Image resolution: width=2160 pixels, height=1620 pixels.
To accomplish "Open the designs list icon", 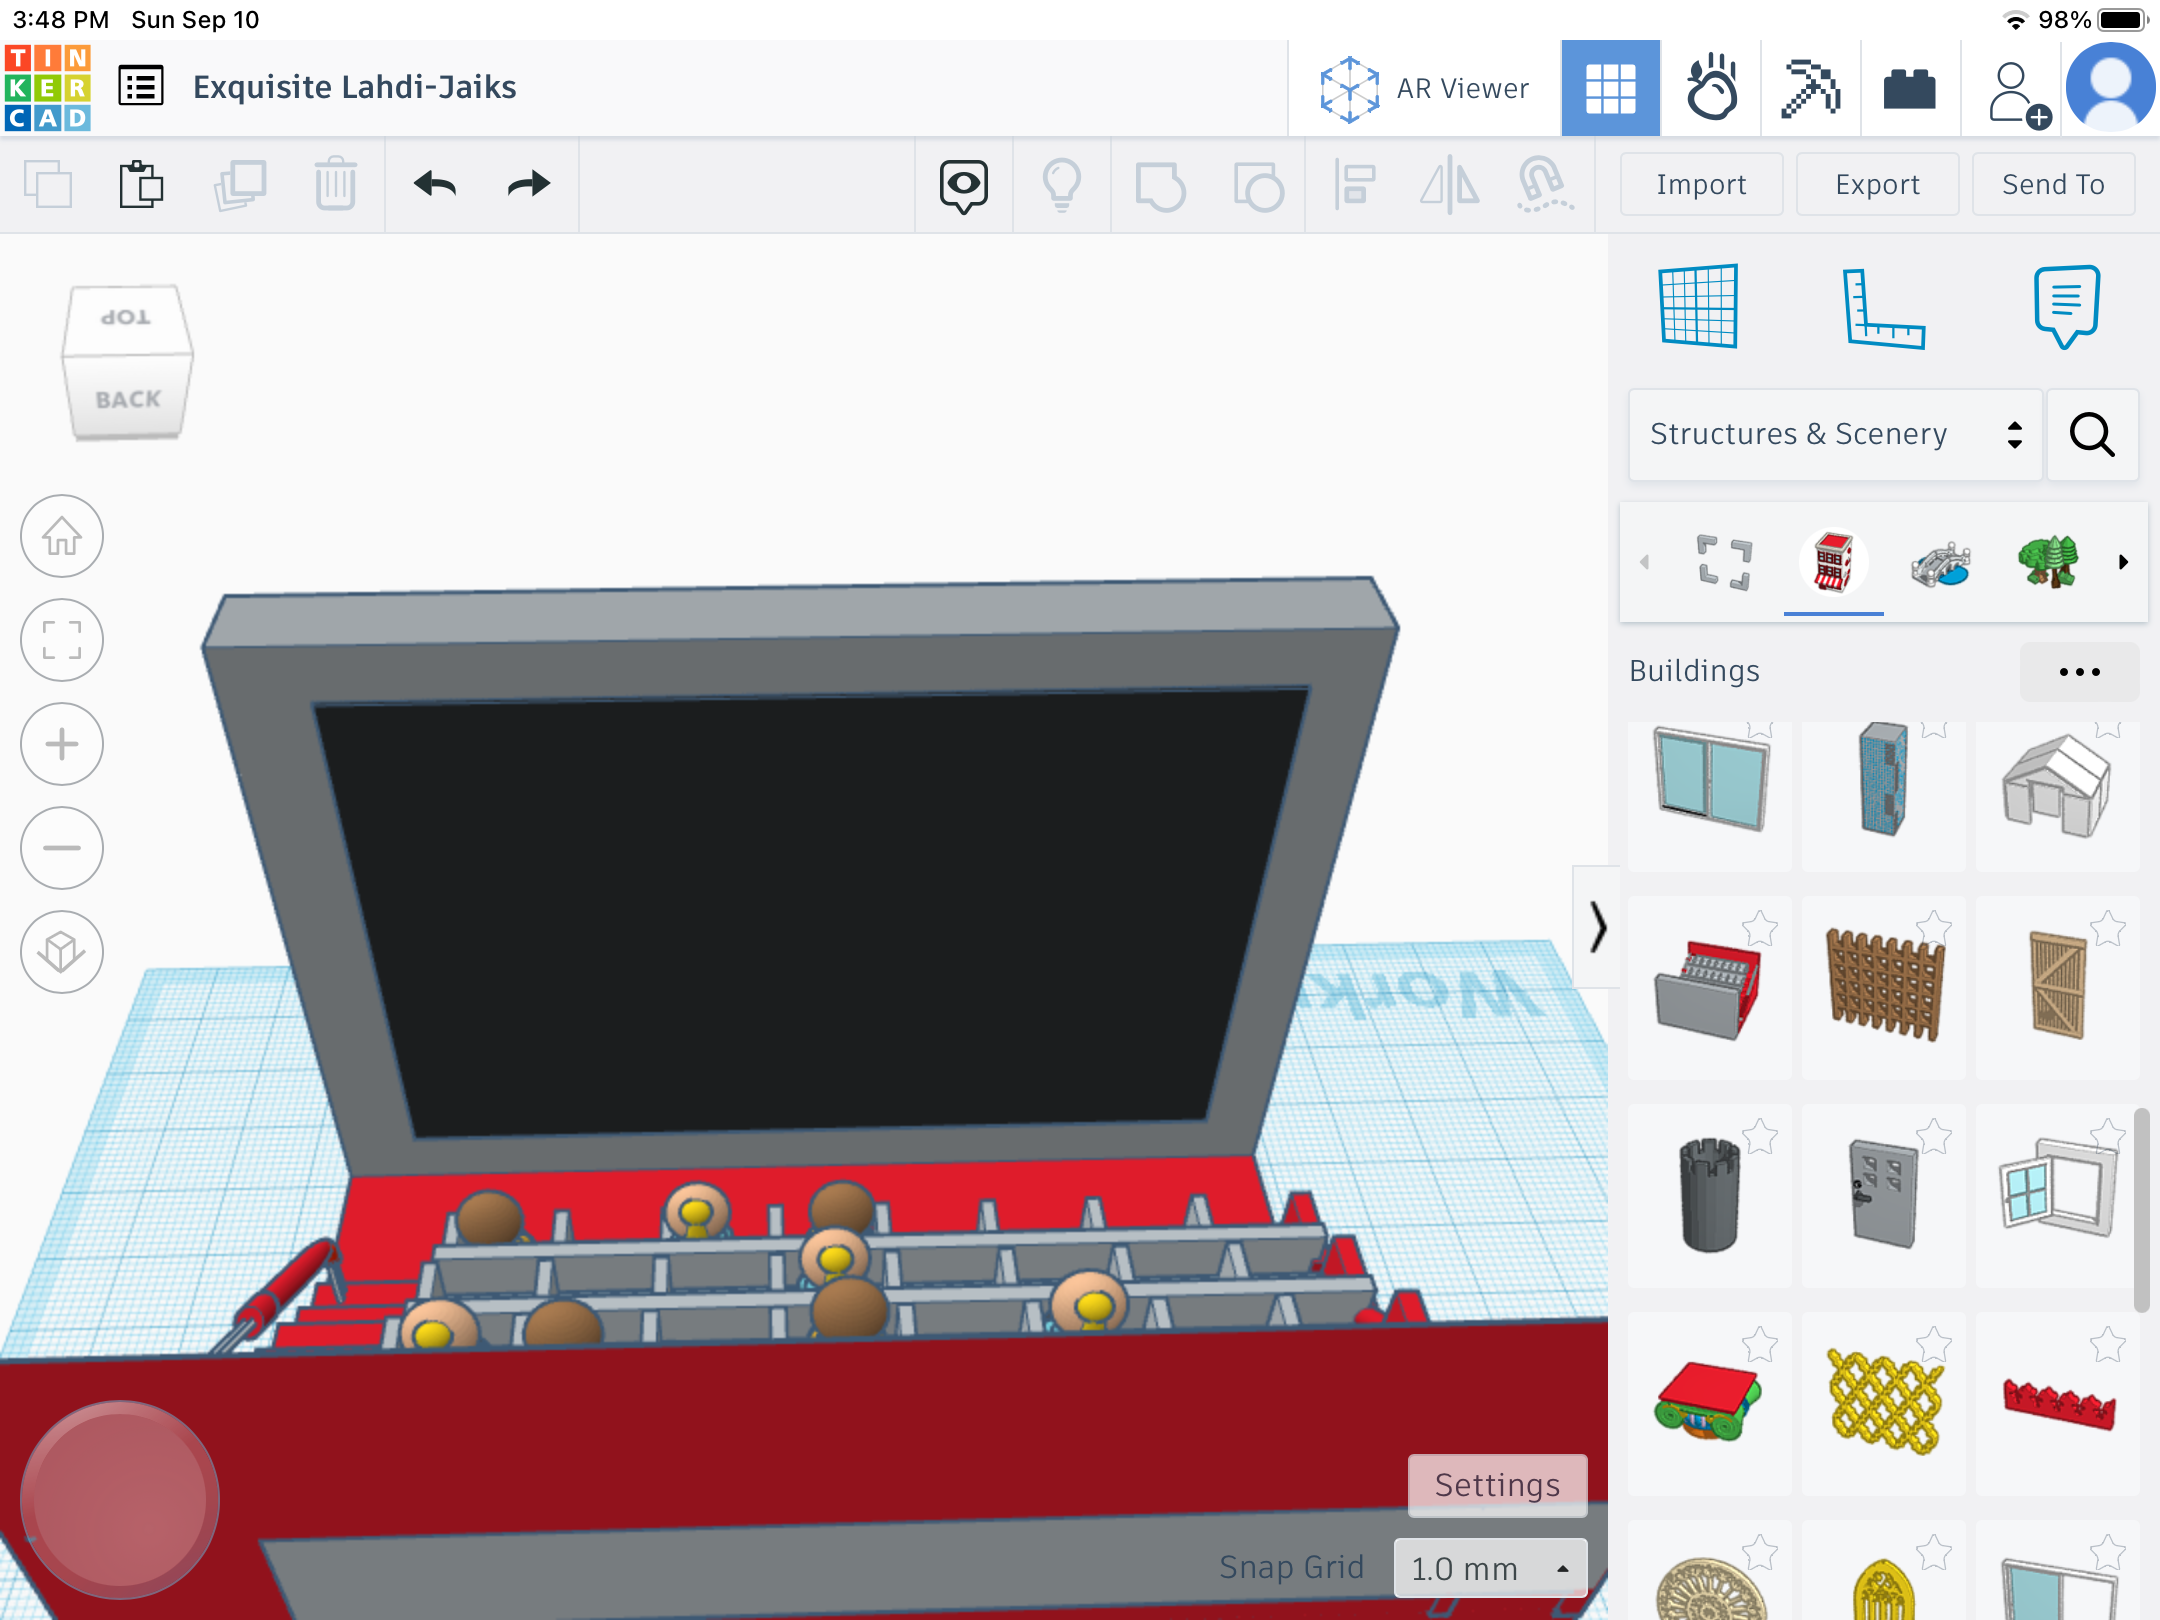I will 141,87.
